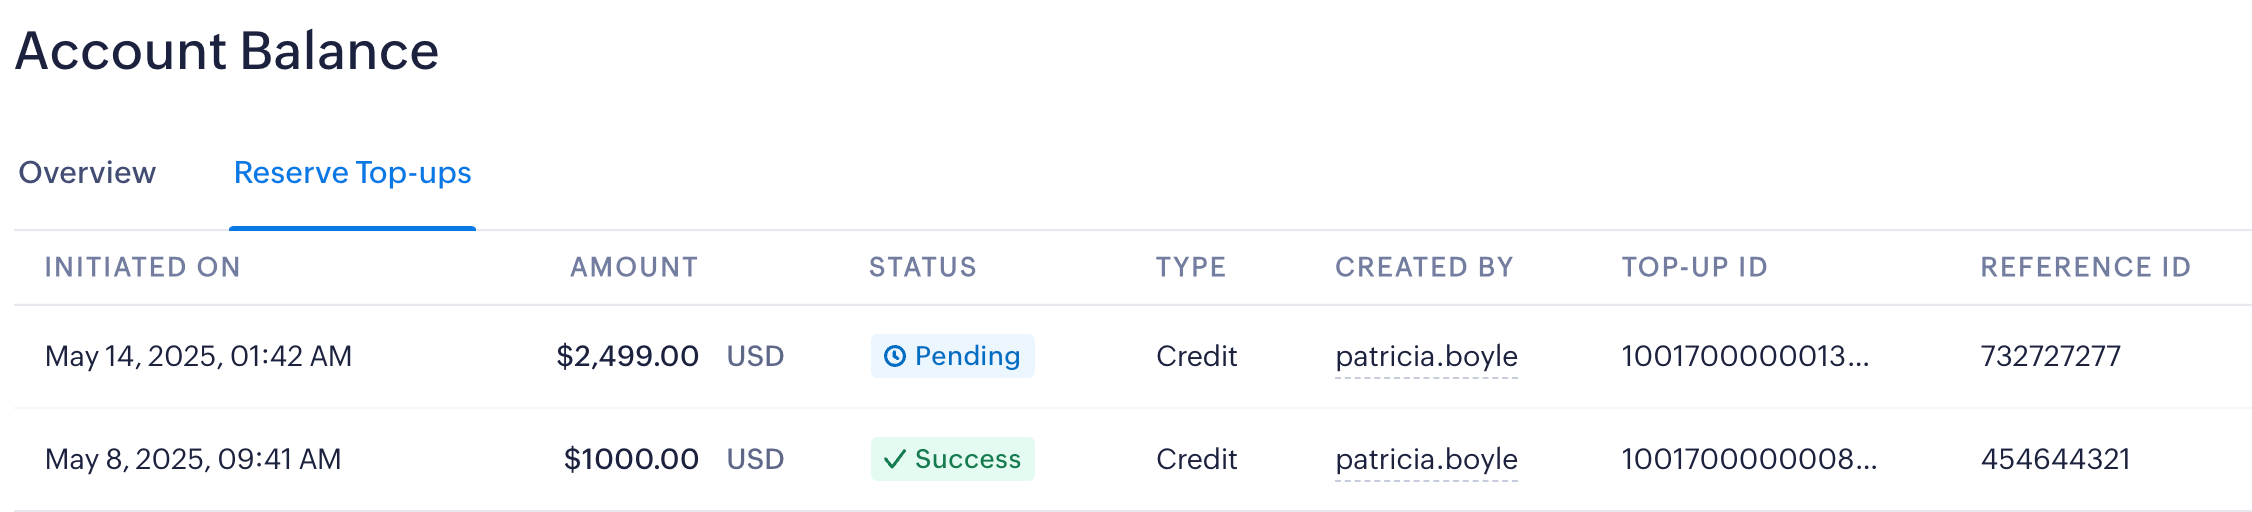
Task: Click the Amount column header
Action: point(634,267)
